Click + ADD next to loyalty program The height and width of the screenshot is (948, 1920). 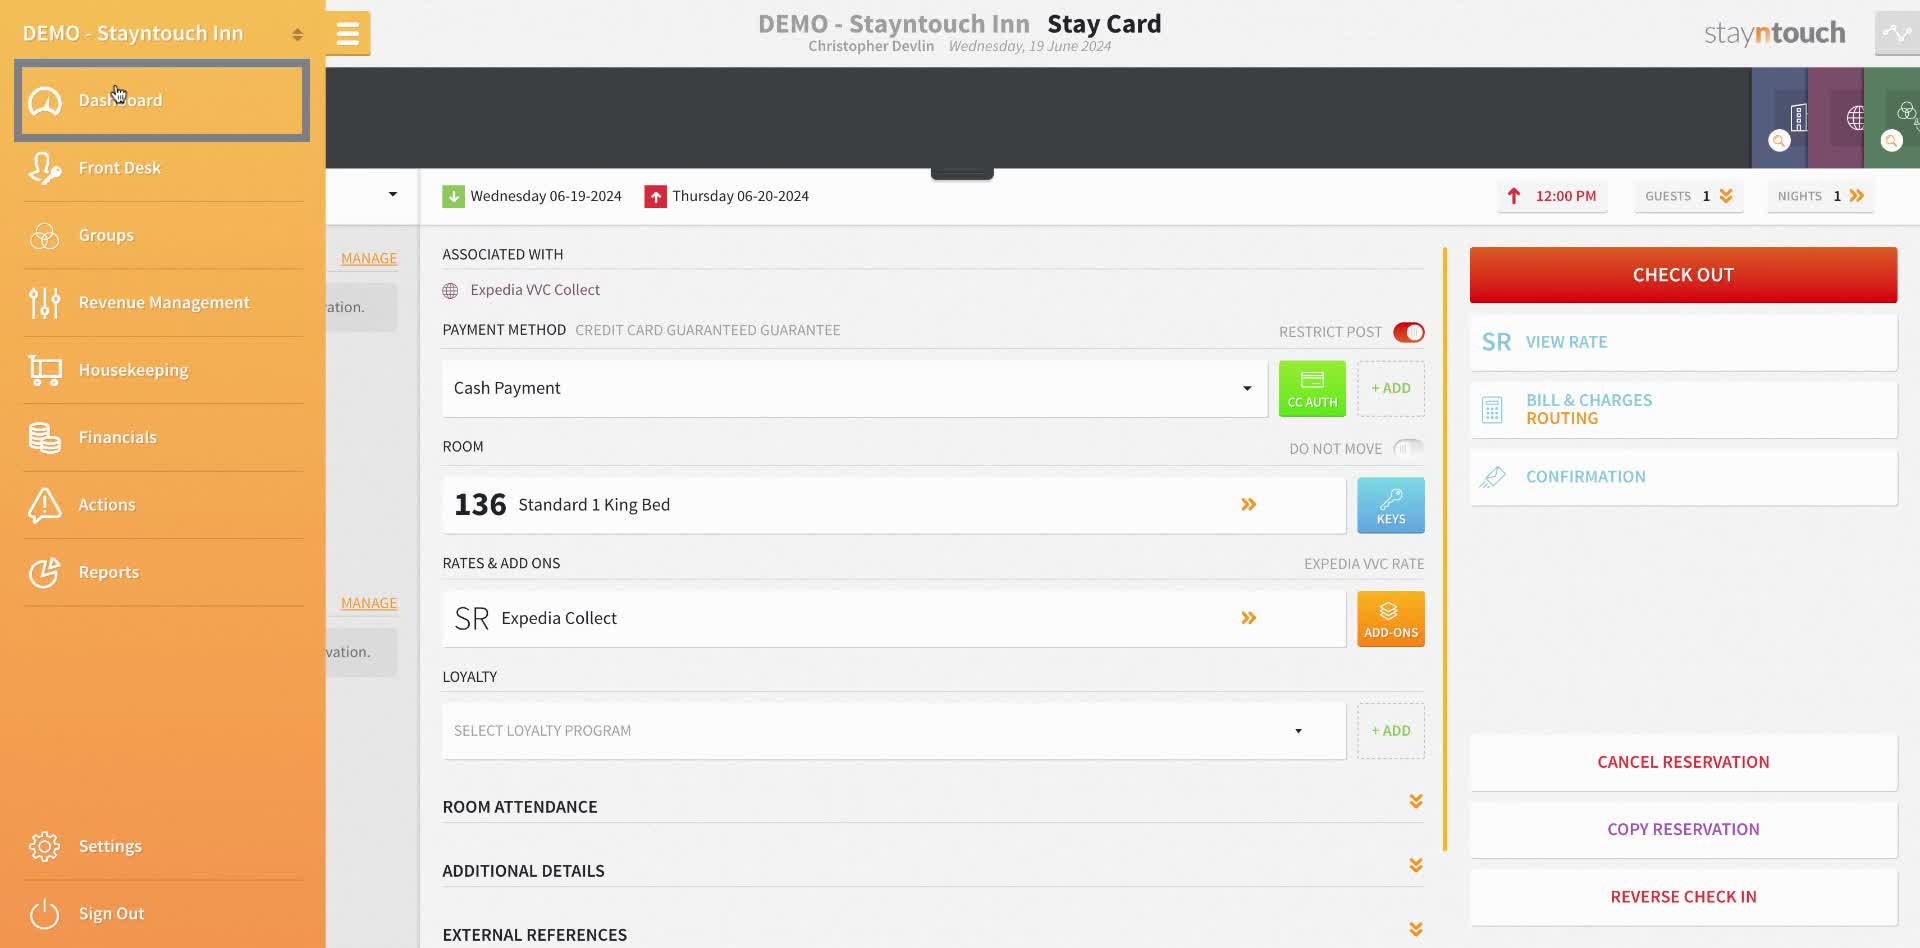click(x=1391, y=731)
